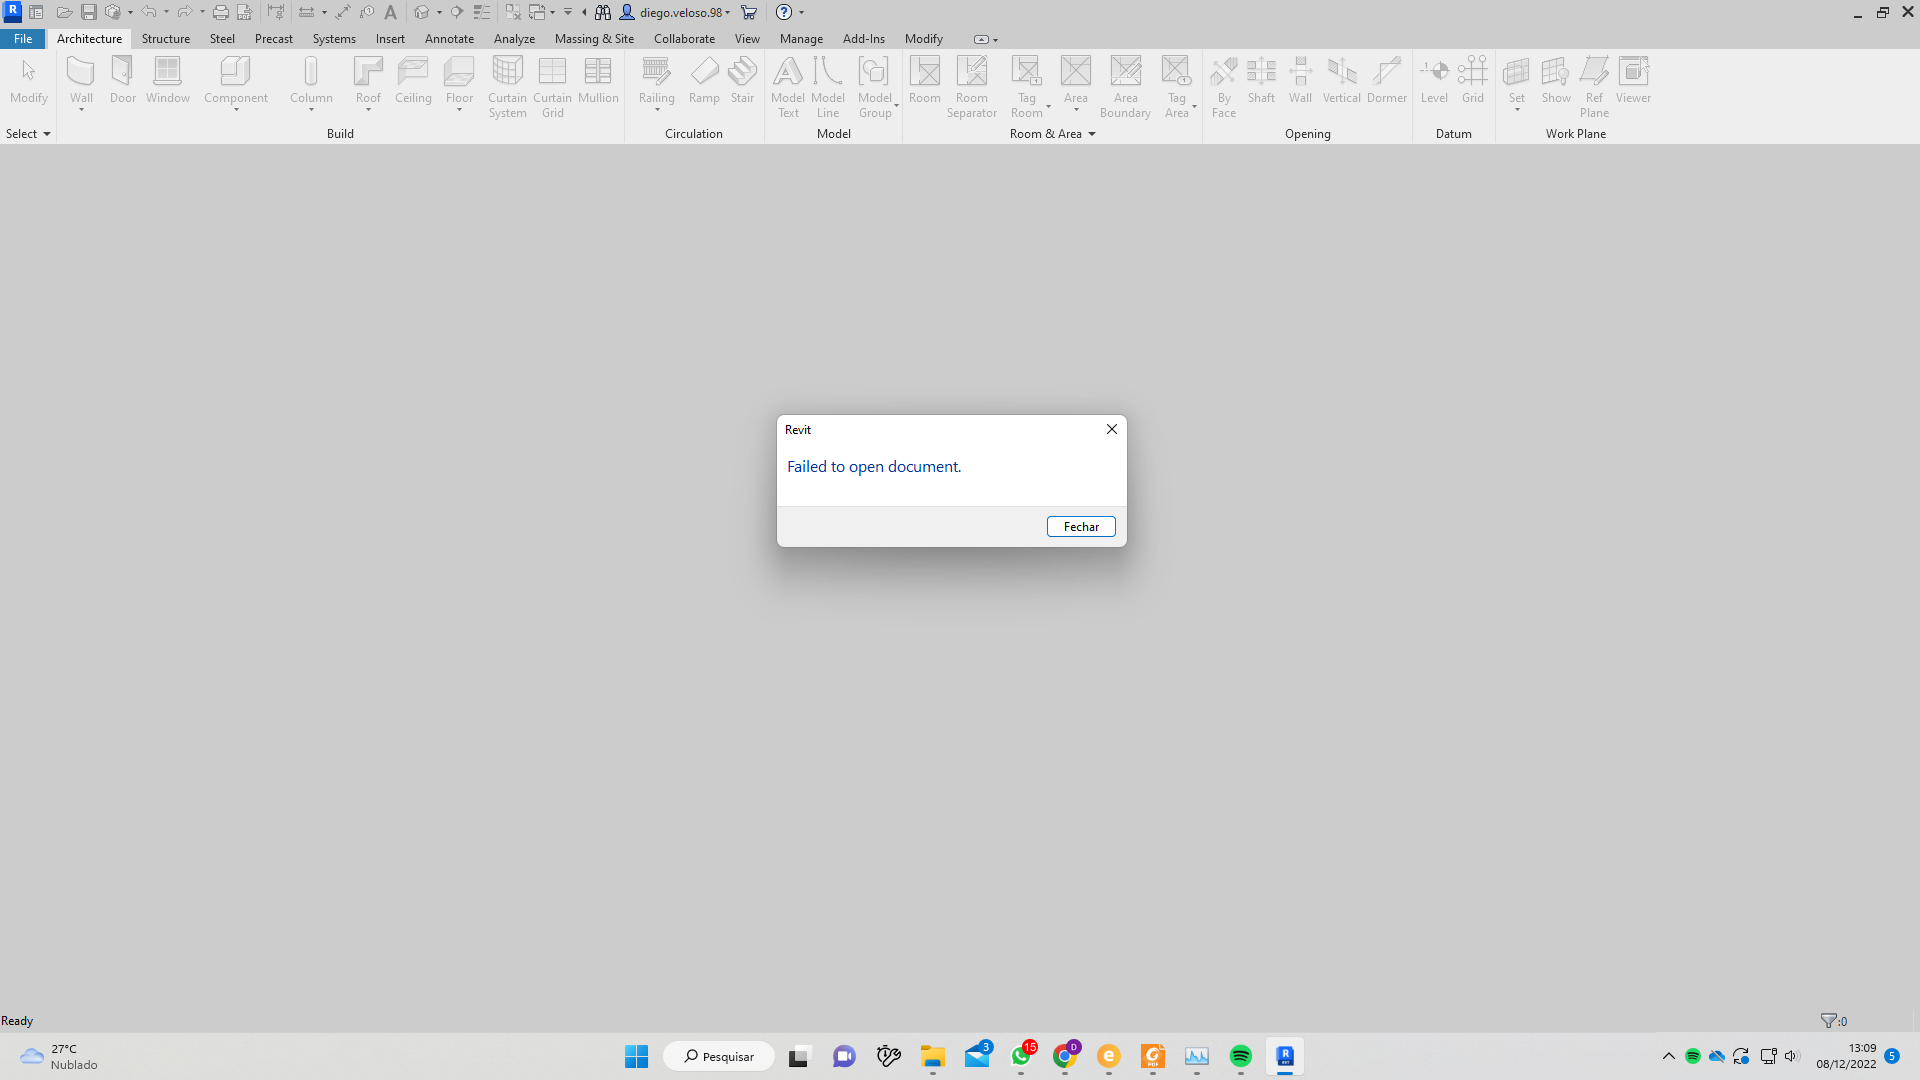Click the Open folder icon in quick access toolbar
1920x1080 pixels.
coord(63,12)
